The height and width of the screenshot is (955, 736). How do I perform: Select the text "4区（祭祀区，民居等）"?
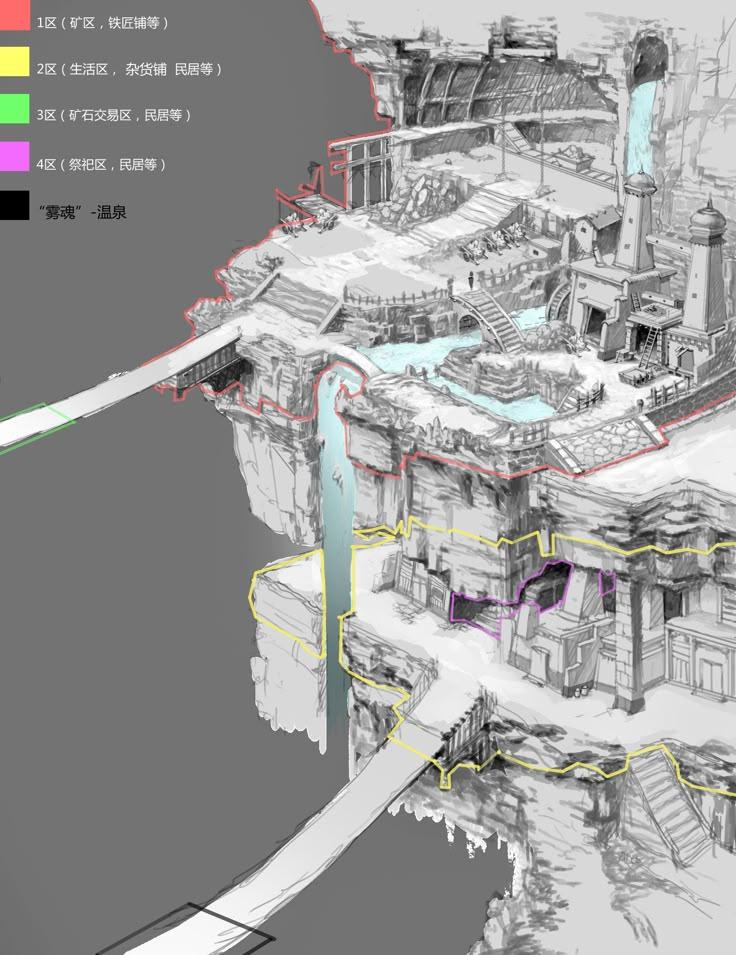(101, 164)
